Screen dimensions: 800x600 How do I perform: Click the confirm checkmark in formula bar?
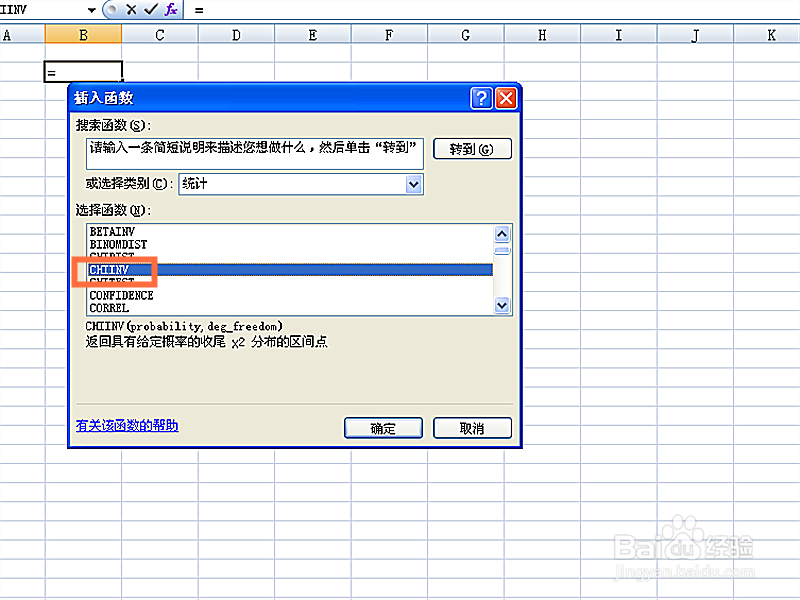coord(151,9)
